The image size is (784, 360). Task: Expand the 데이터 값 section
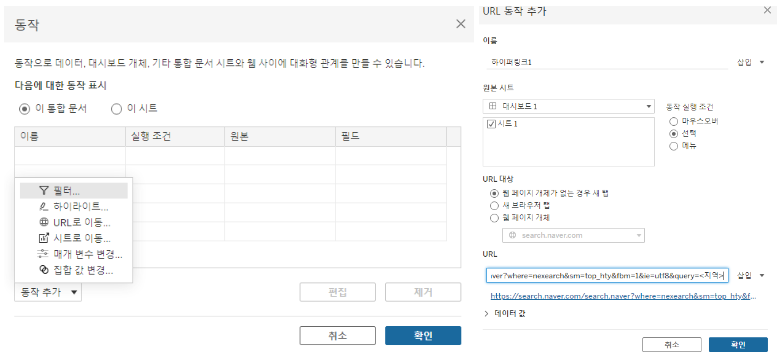click(x=506, y=314)
